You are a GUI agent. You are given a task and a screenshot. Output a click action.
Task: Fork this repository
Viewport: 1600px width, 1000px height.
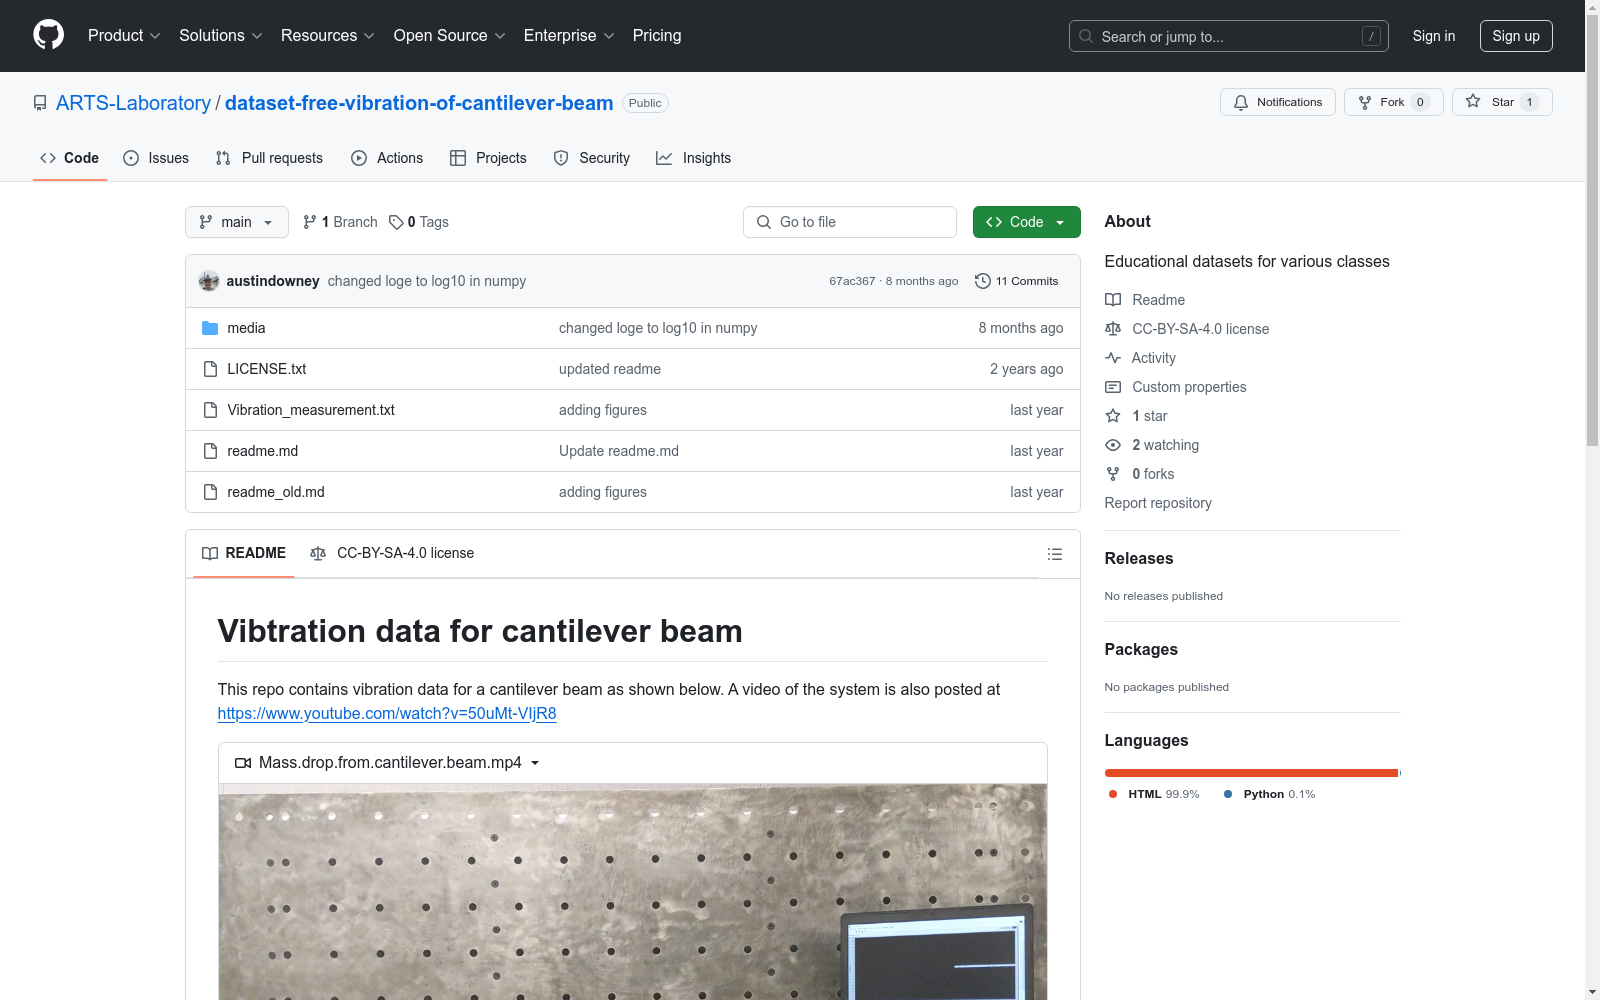pos(1393,102)
